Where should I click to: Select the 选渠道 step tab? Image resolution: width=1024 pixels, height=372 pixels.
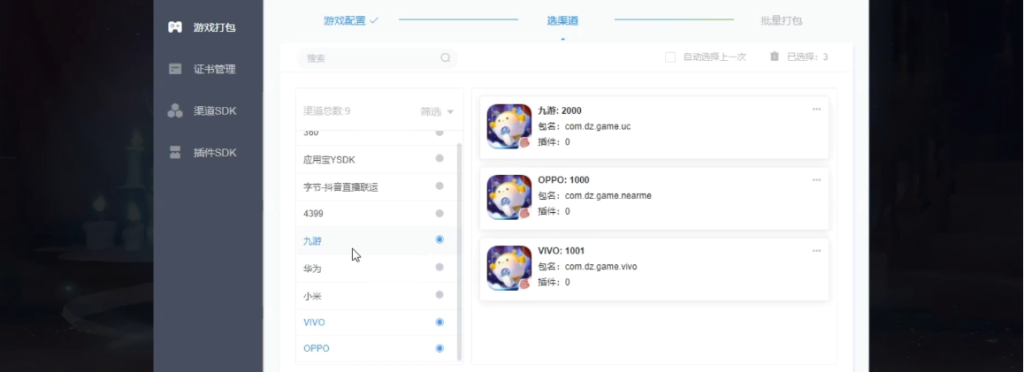coord(562,21)
